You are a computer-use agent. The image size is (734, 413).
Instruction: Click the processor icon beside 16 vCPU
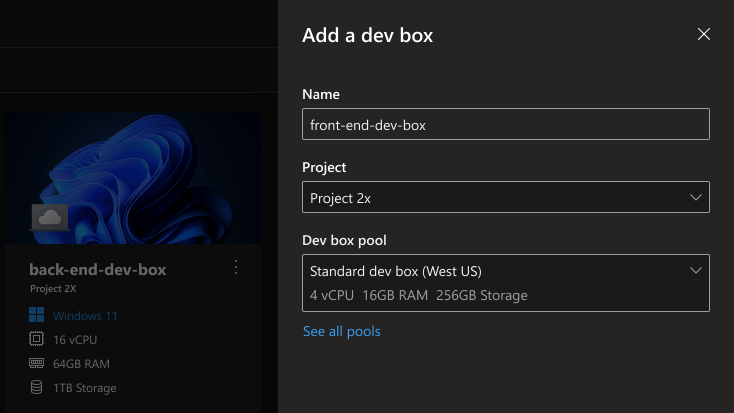click(x=37, y=340)
